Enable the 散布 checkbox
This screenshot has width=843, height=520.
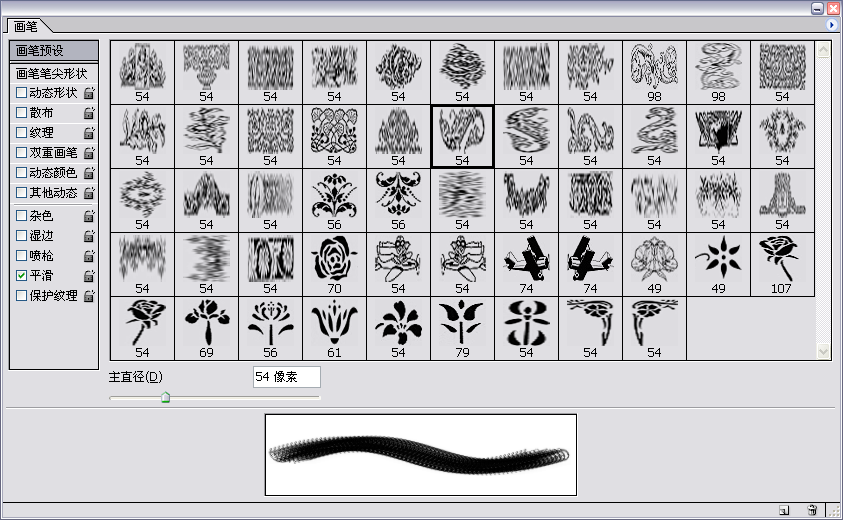tap(22, 112)
